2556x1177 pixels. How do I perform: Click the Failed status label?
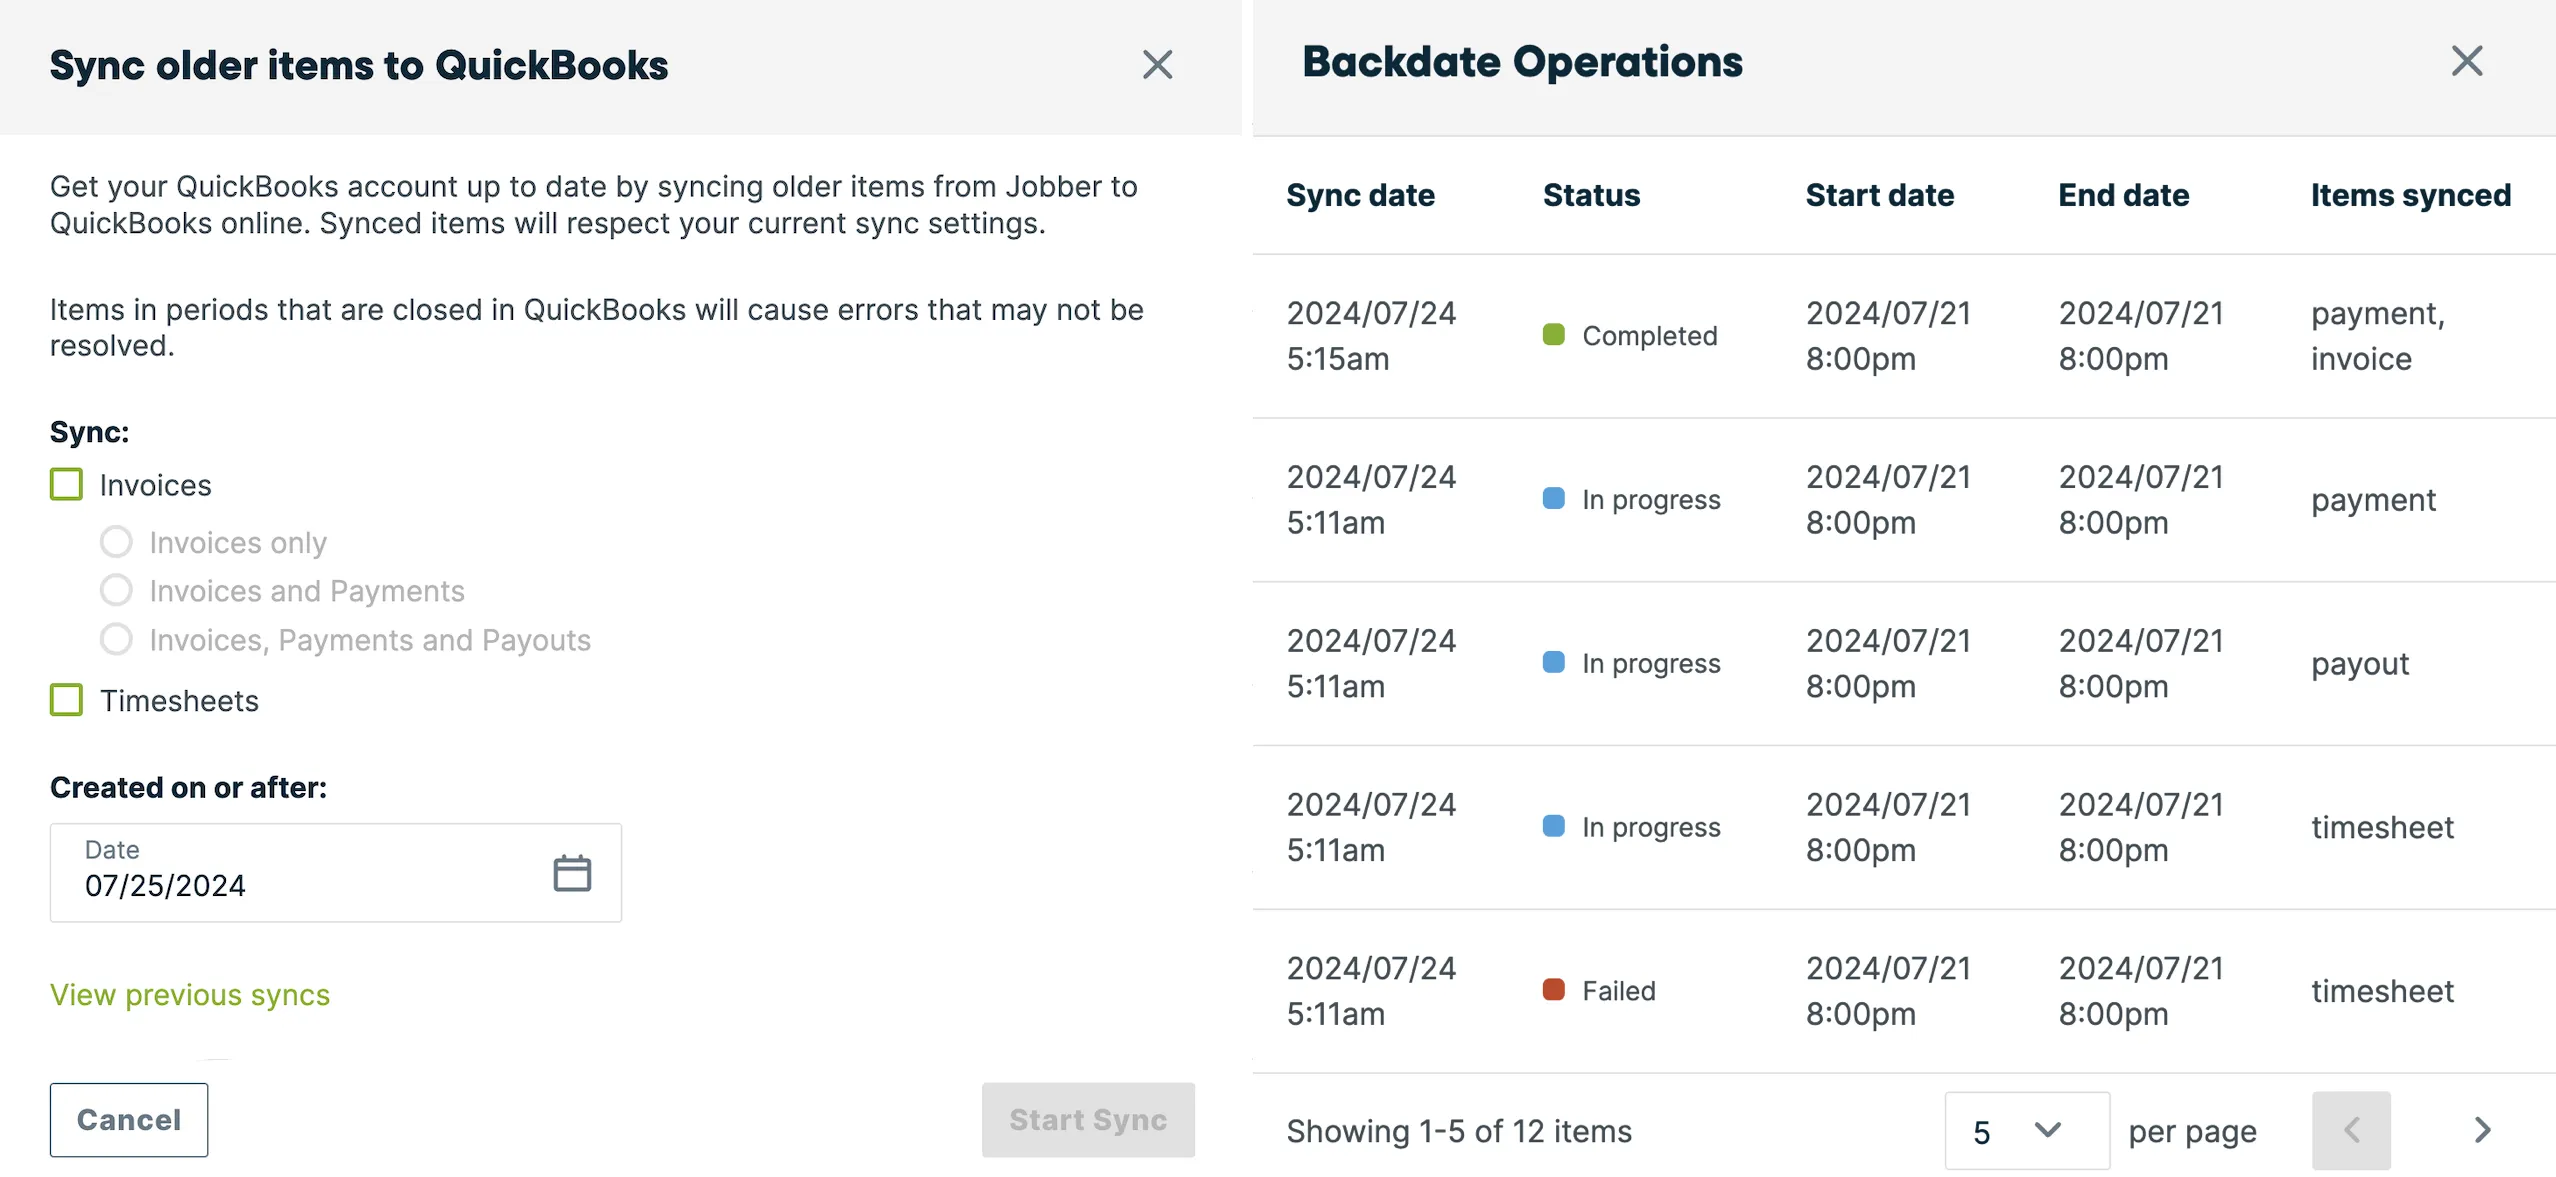click(1618, 991)
